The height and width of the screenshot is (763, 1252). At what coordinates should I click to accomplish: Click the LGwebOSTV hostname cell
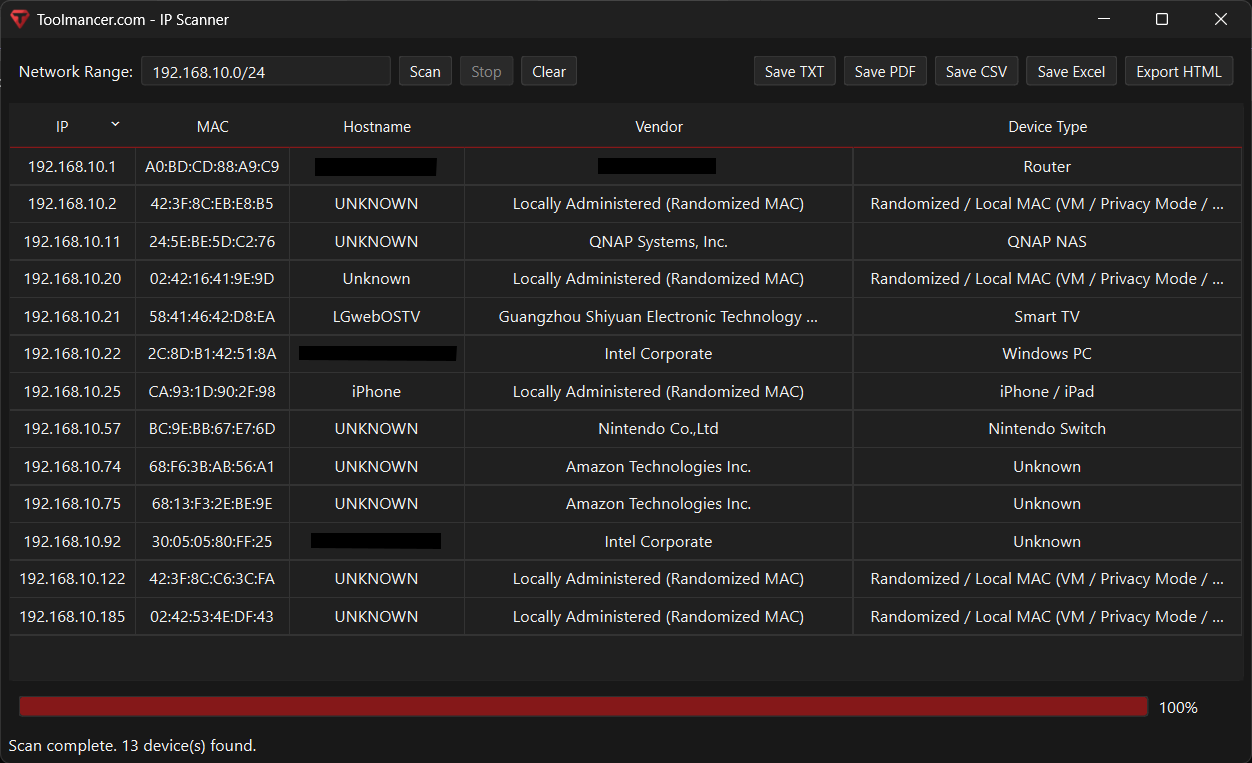(377, 316)
